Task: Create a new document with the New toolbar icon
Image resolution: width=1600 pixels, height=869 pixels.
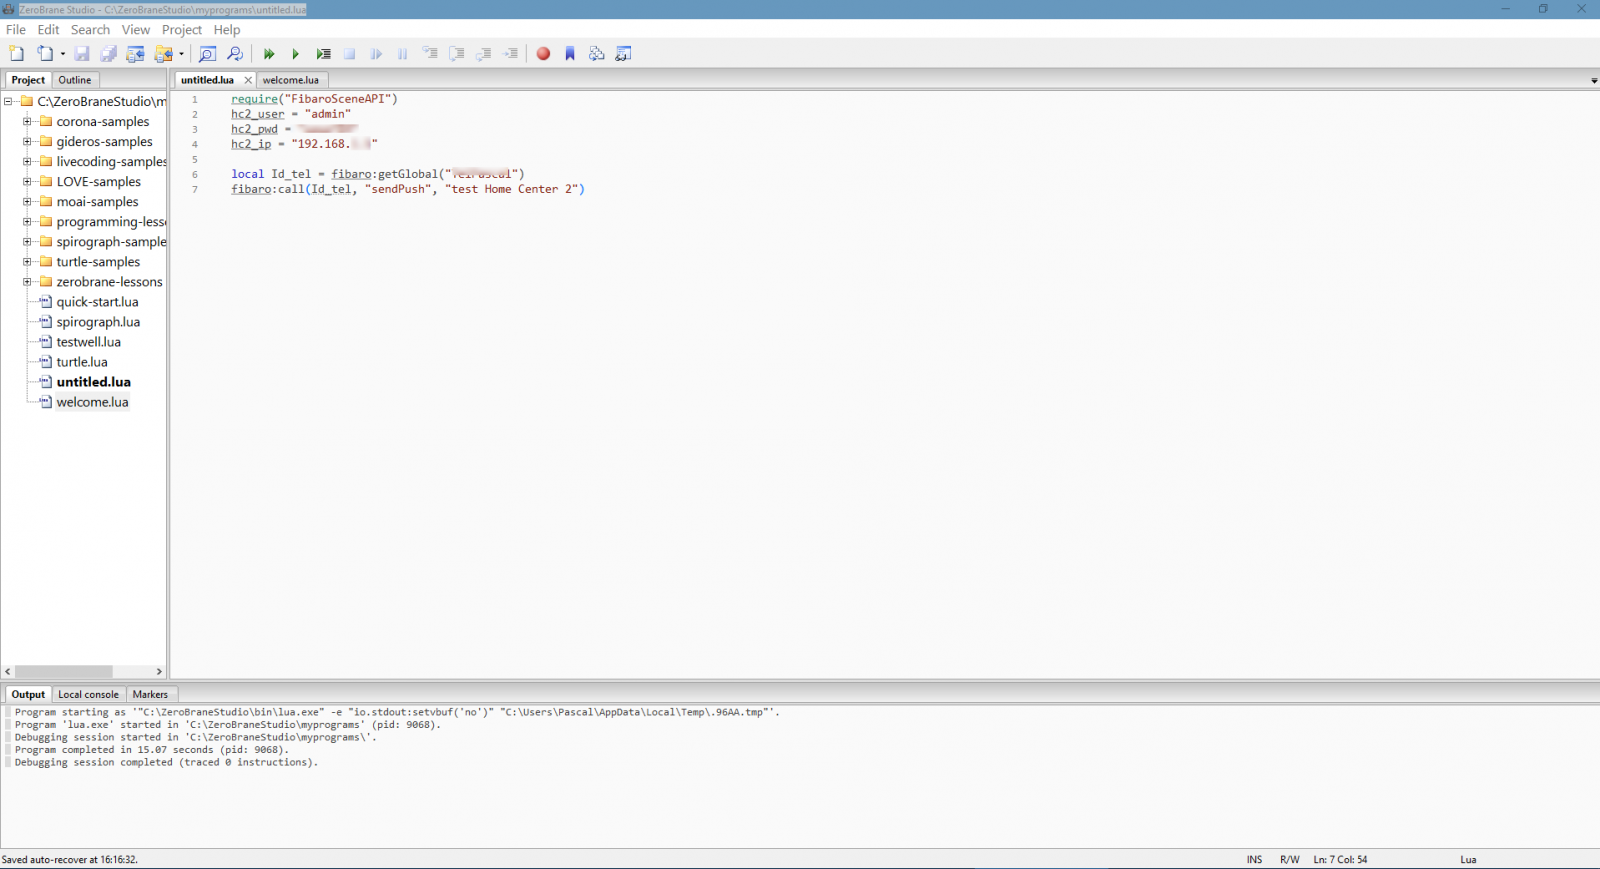Action: click(16, 54)
